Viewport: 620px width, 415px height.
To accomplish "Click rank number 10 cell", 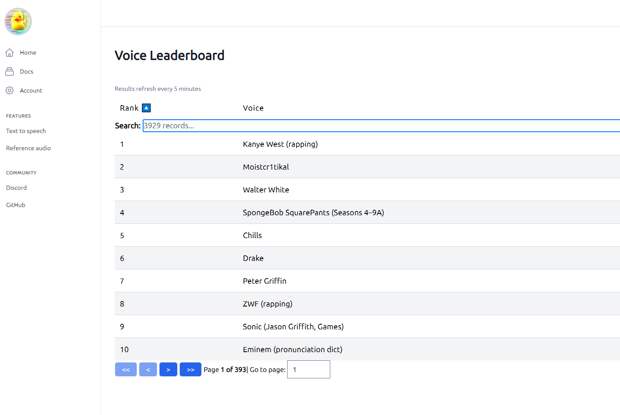I will click(x=124, y=349).
